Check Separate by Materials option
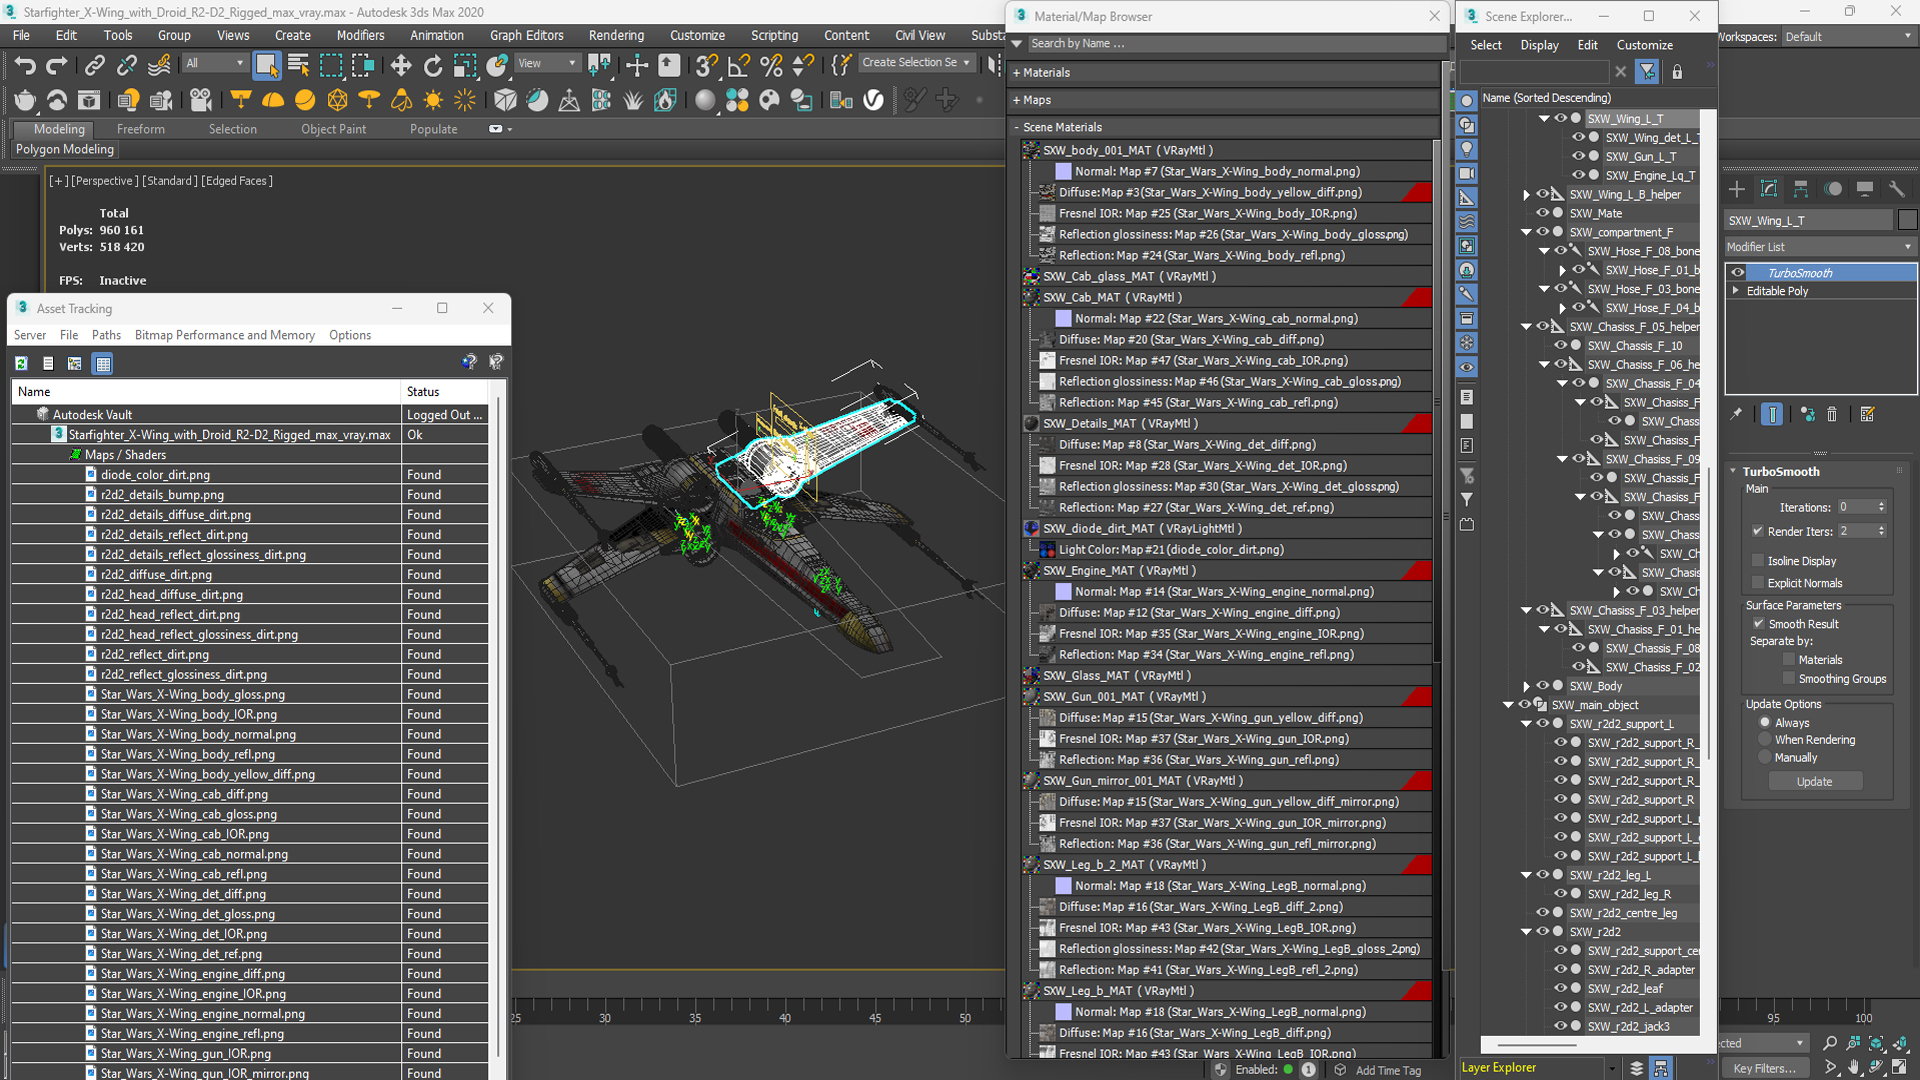The height and width of the screenshot is (1080, 1920). [x=1789, y=660]
